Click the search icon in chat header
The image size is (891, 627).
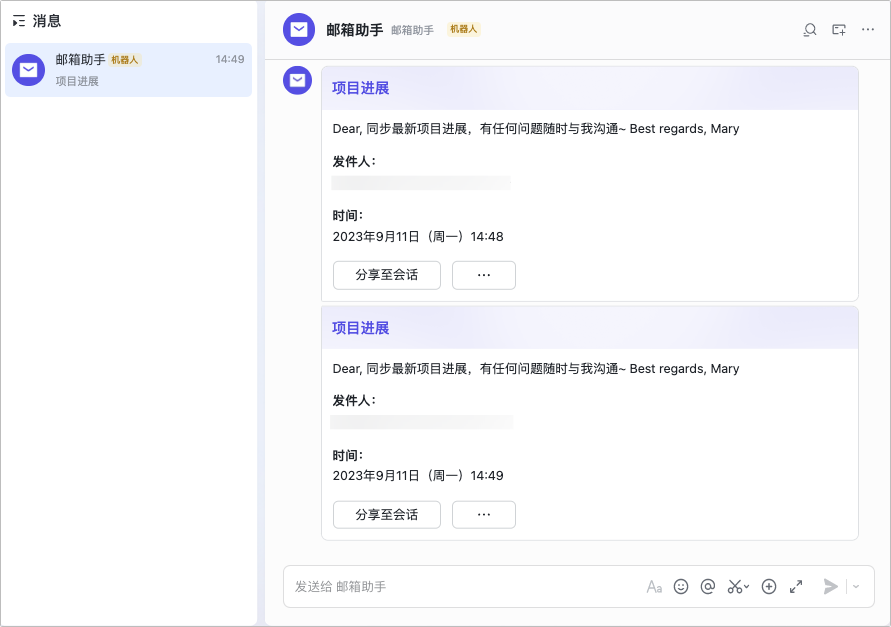point(810,30)
